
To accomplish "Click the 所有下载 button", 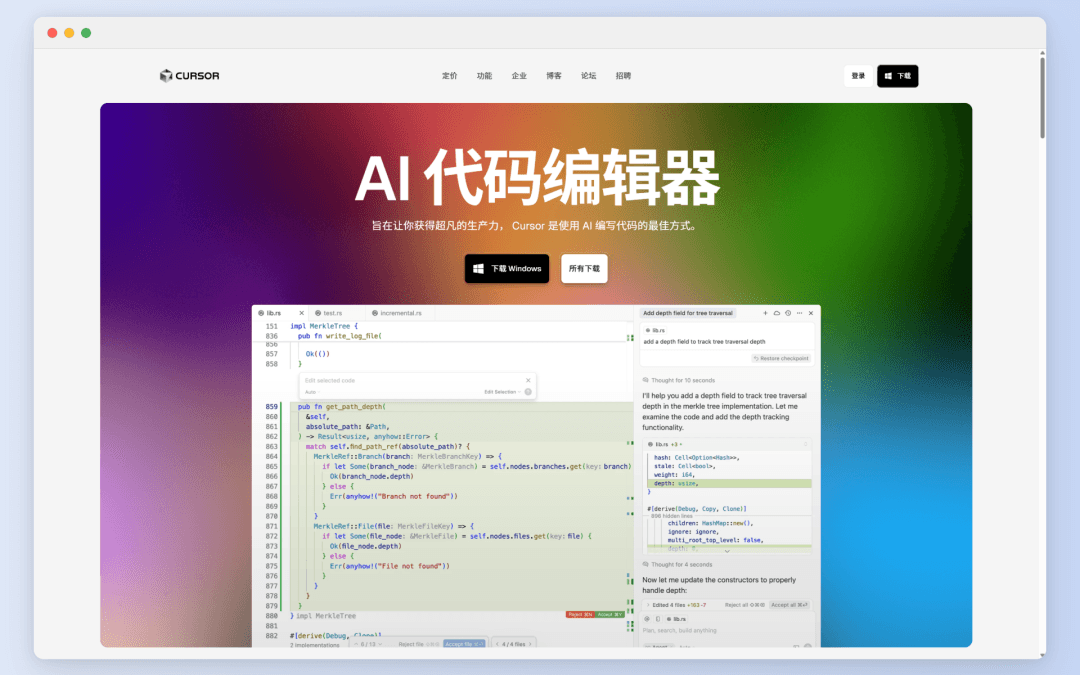I will 584,269.
